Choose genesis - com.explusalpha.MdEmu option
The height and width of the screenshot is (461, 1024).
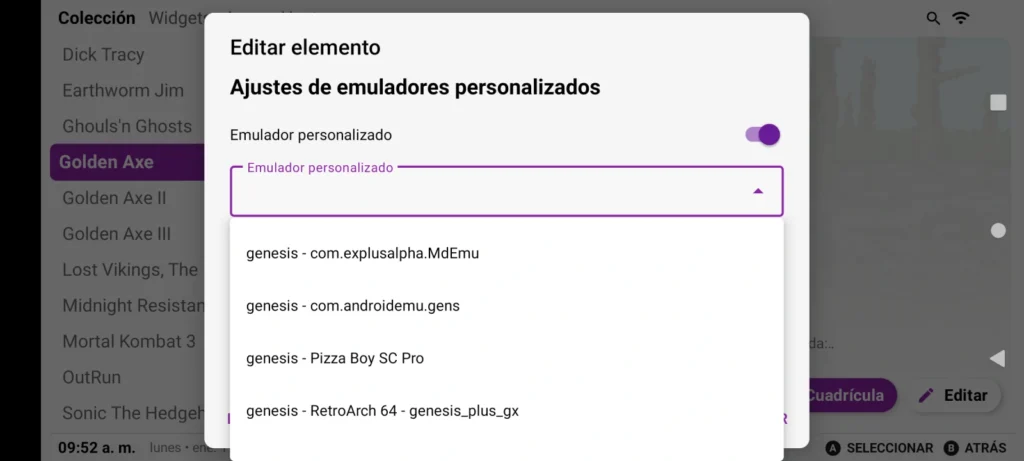[x=362, y=253]
